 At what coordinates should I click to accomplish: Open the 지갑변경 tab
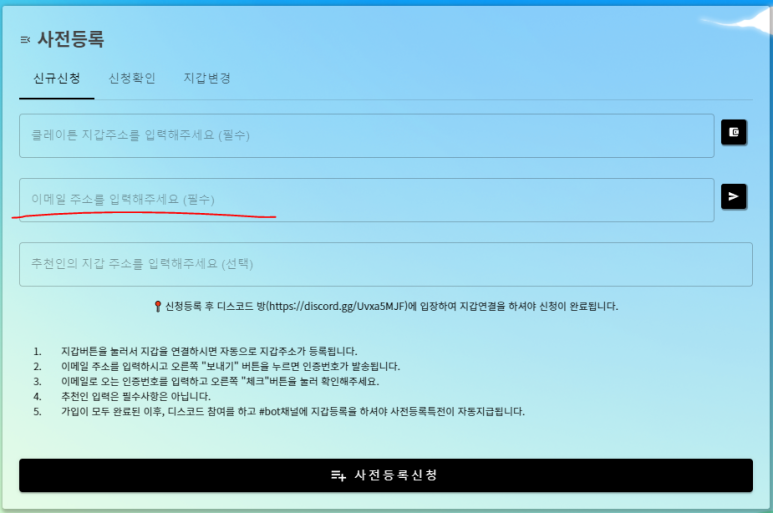click(x=207, y=78)
